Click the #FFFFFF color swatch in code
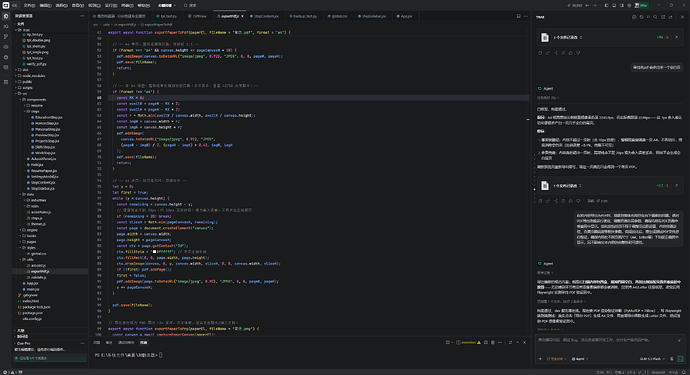The height and width of the screenshot is (375, 690). point(154,252)
